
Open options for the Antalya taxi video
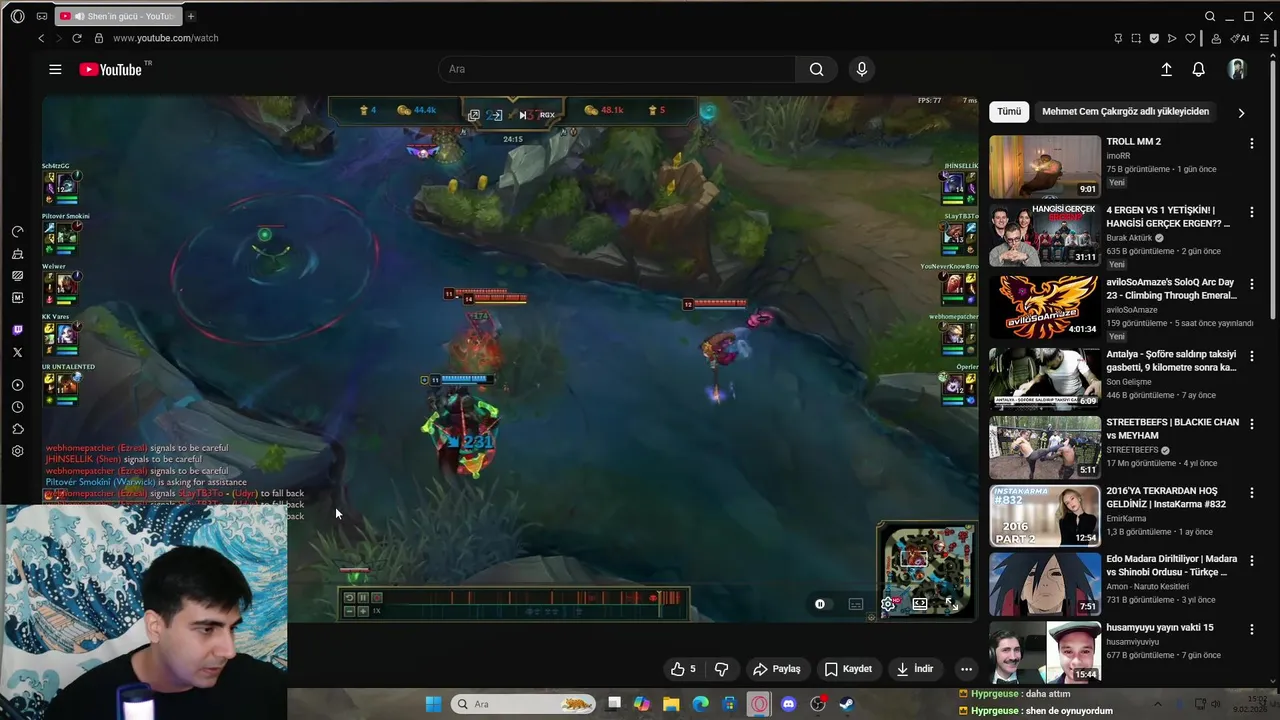[1251, 356]
